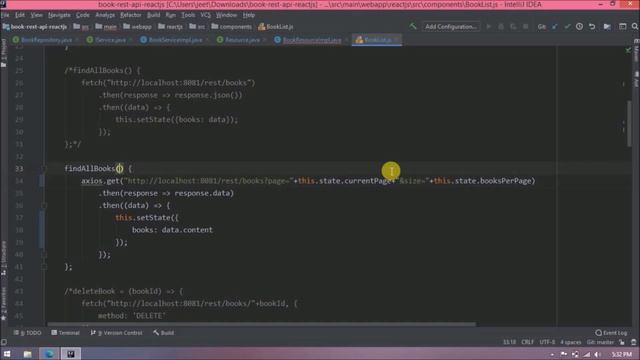
Task: Click the BookList.js file breadcrumb
Action: point(276,27)
